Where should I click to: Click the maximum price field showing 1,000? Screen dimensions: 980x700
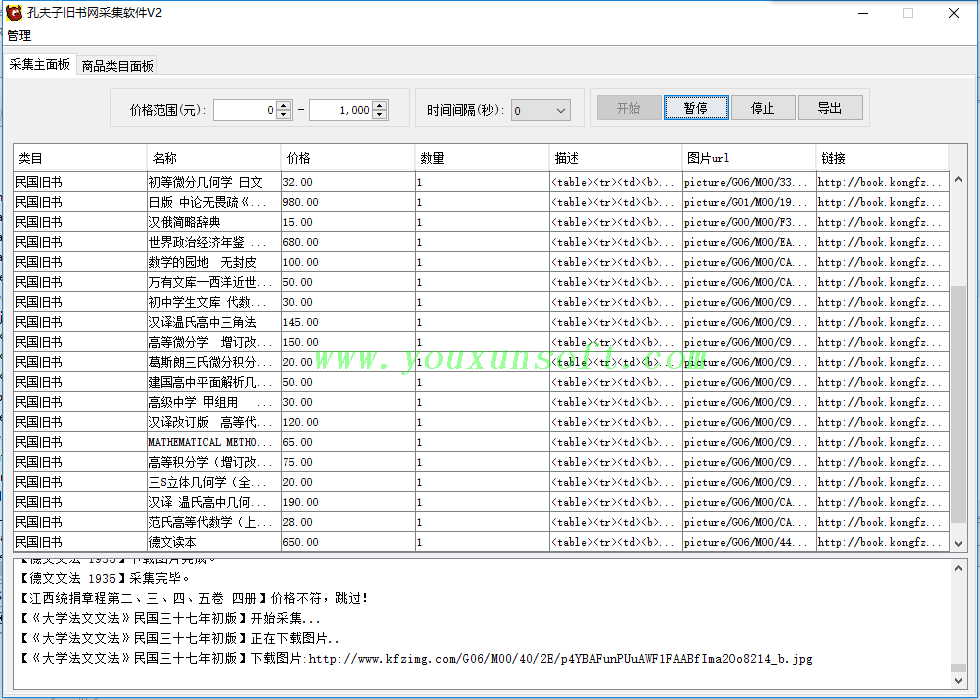click(341, 110)
